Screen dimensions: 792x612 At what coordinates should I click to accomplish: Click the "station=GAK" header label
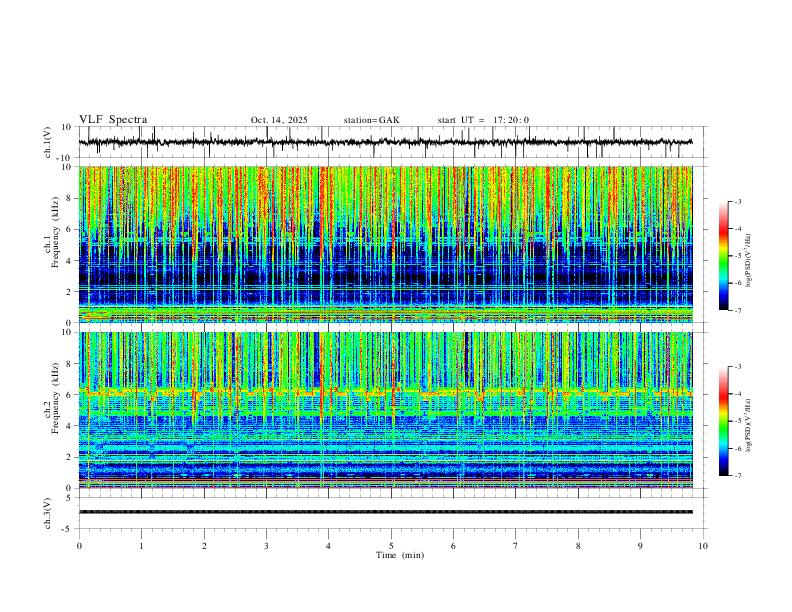[371, 120]
